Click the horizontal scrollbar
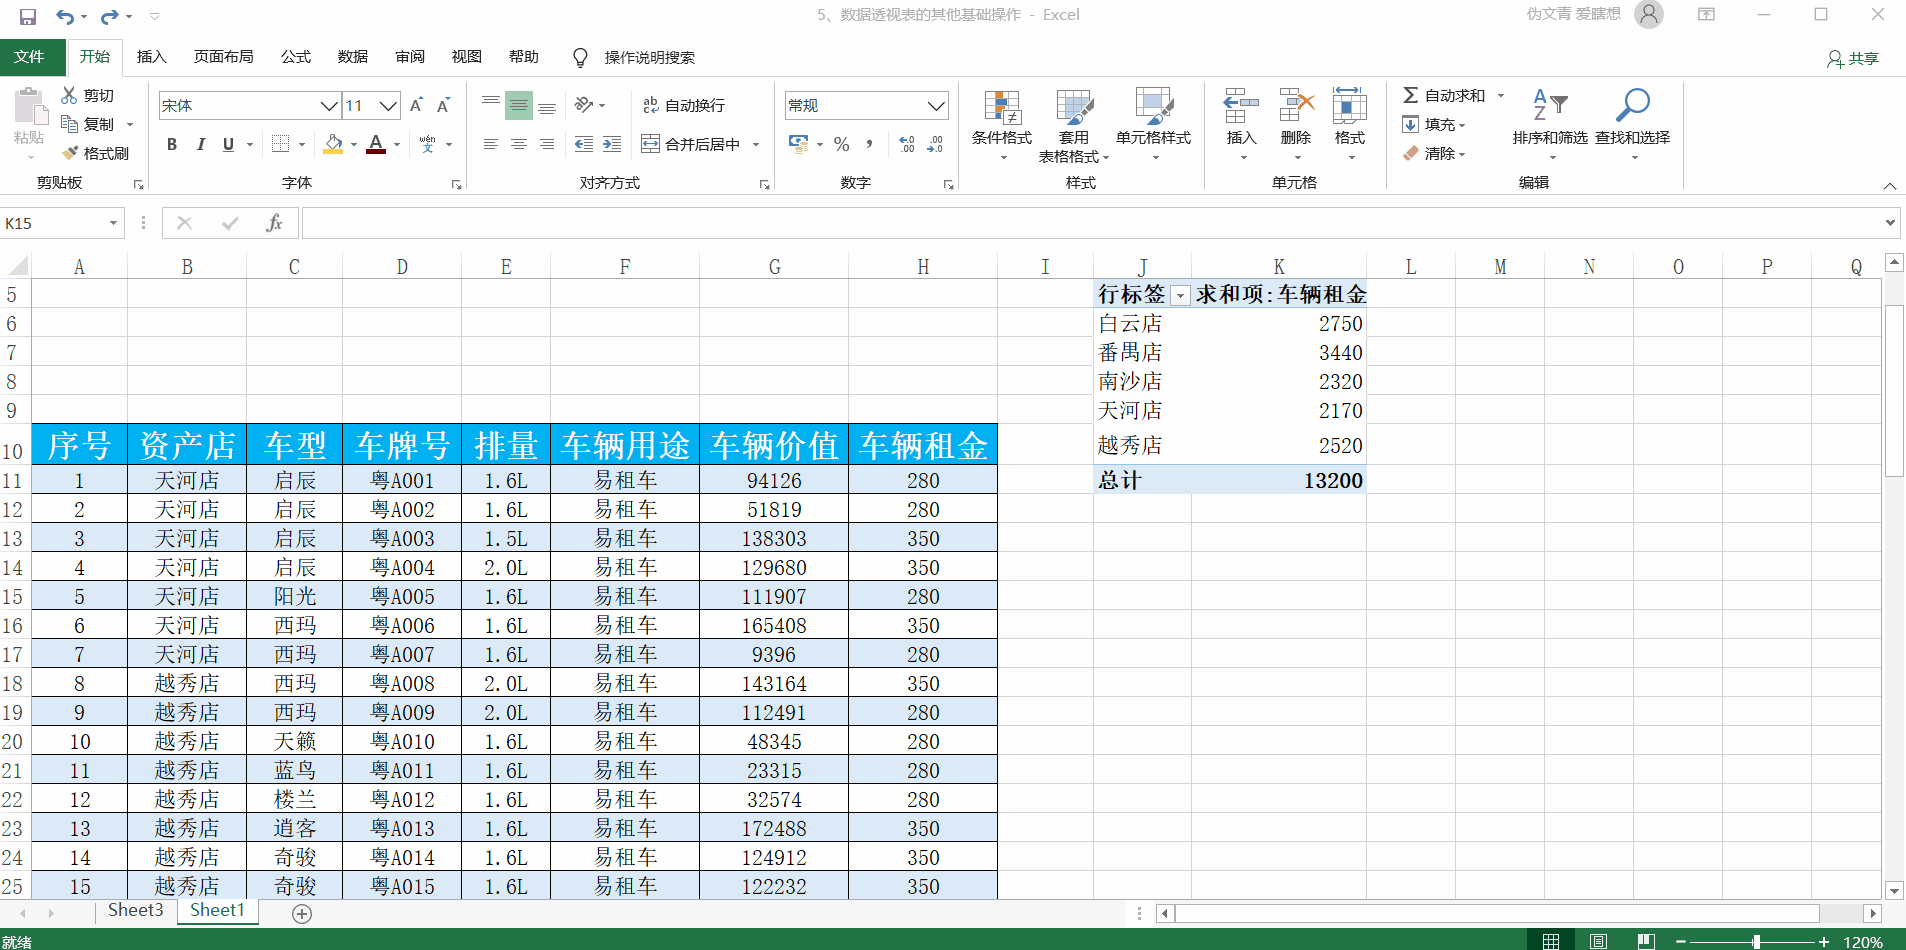Image resolution: width=1906 pixels, height=950 pixels. click(1496, 913)
